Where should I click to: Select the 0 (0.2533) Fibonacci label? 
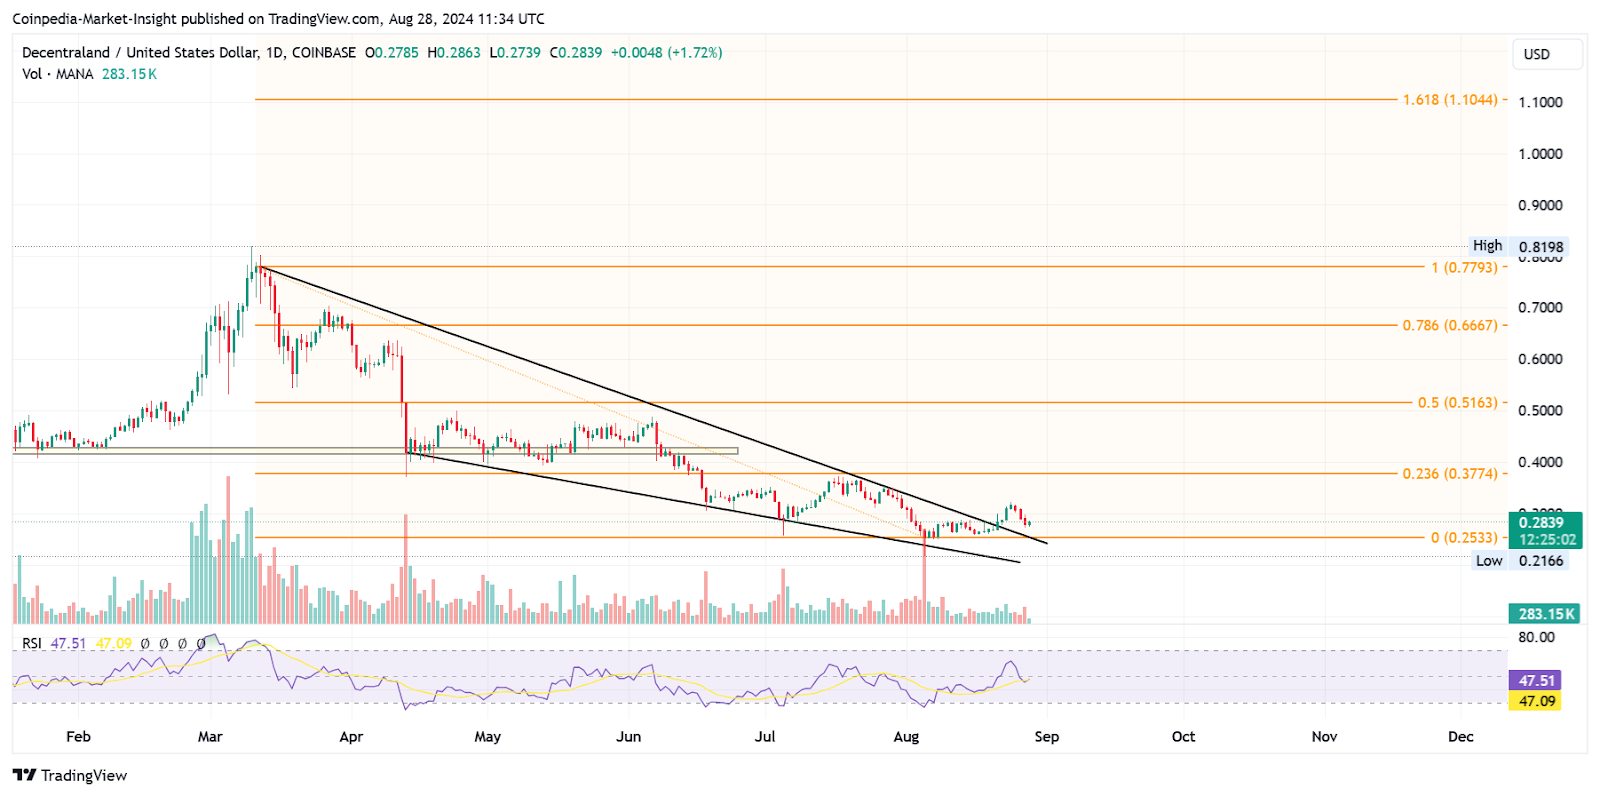pyautogui.click(x=1464, y=538)
